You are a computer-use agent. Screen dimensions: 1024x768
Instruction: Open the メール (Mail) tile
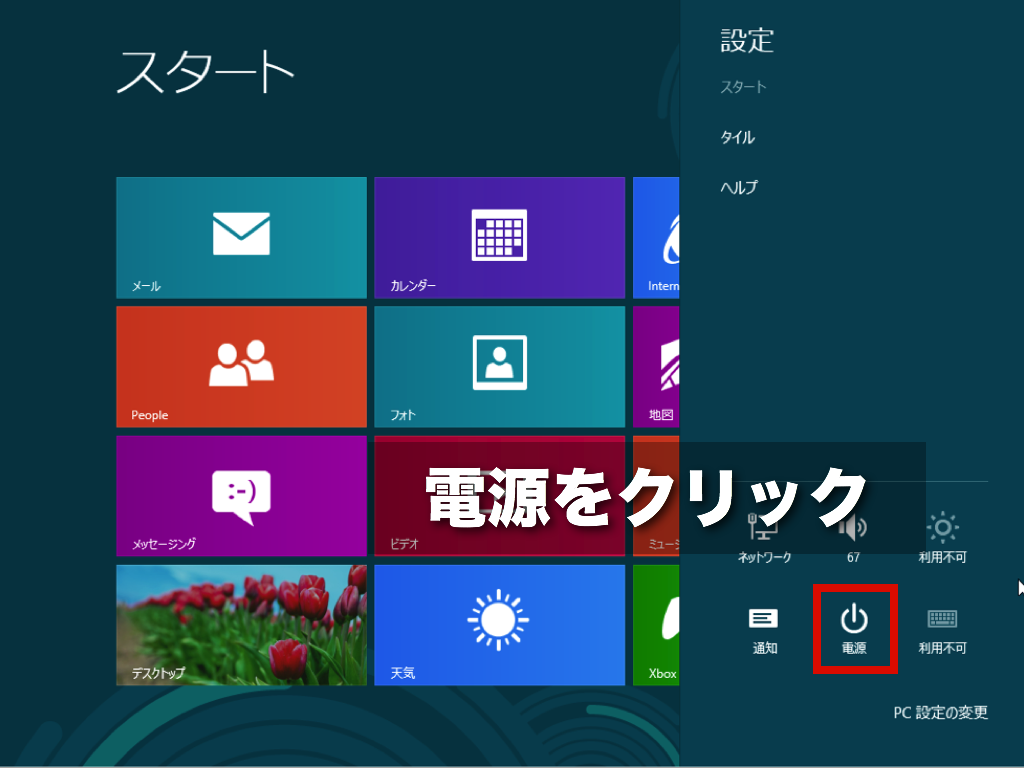pos(241,238)
